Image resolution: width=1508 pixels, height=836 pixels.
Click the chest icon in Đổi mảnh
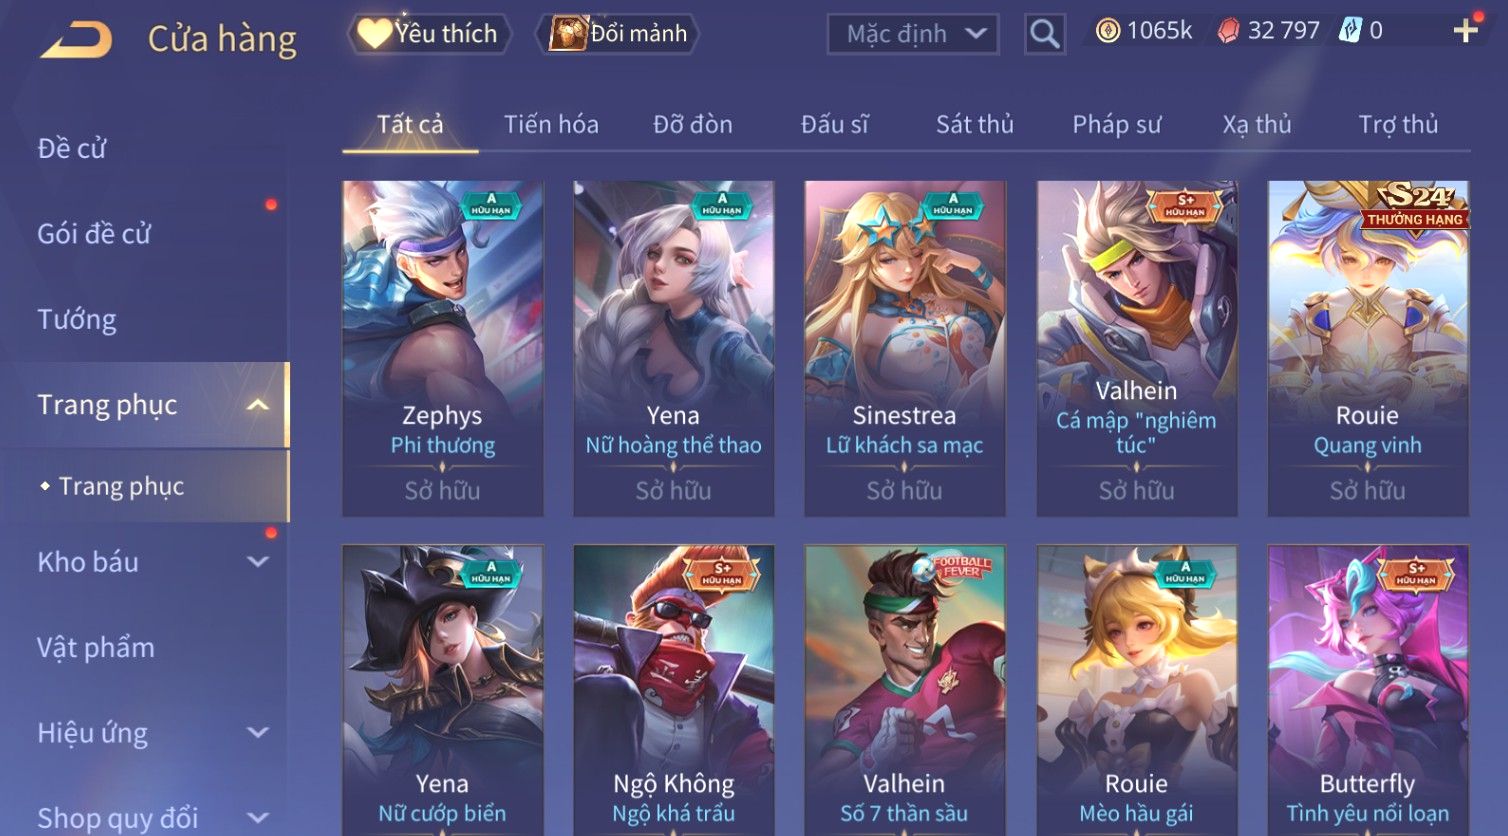(568, 33)
